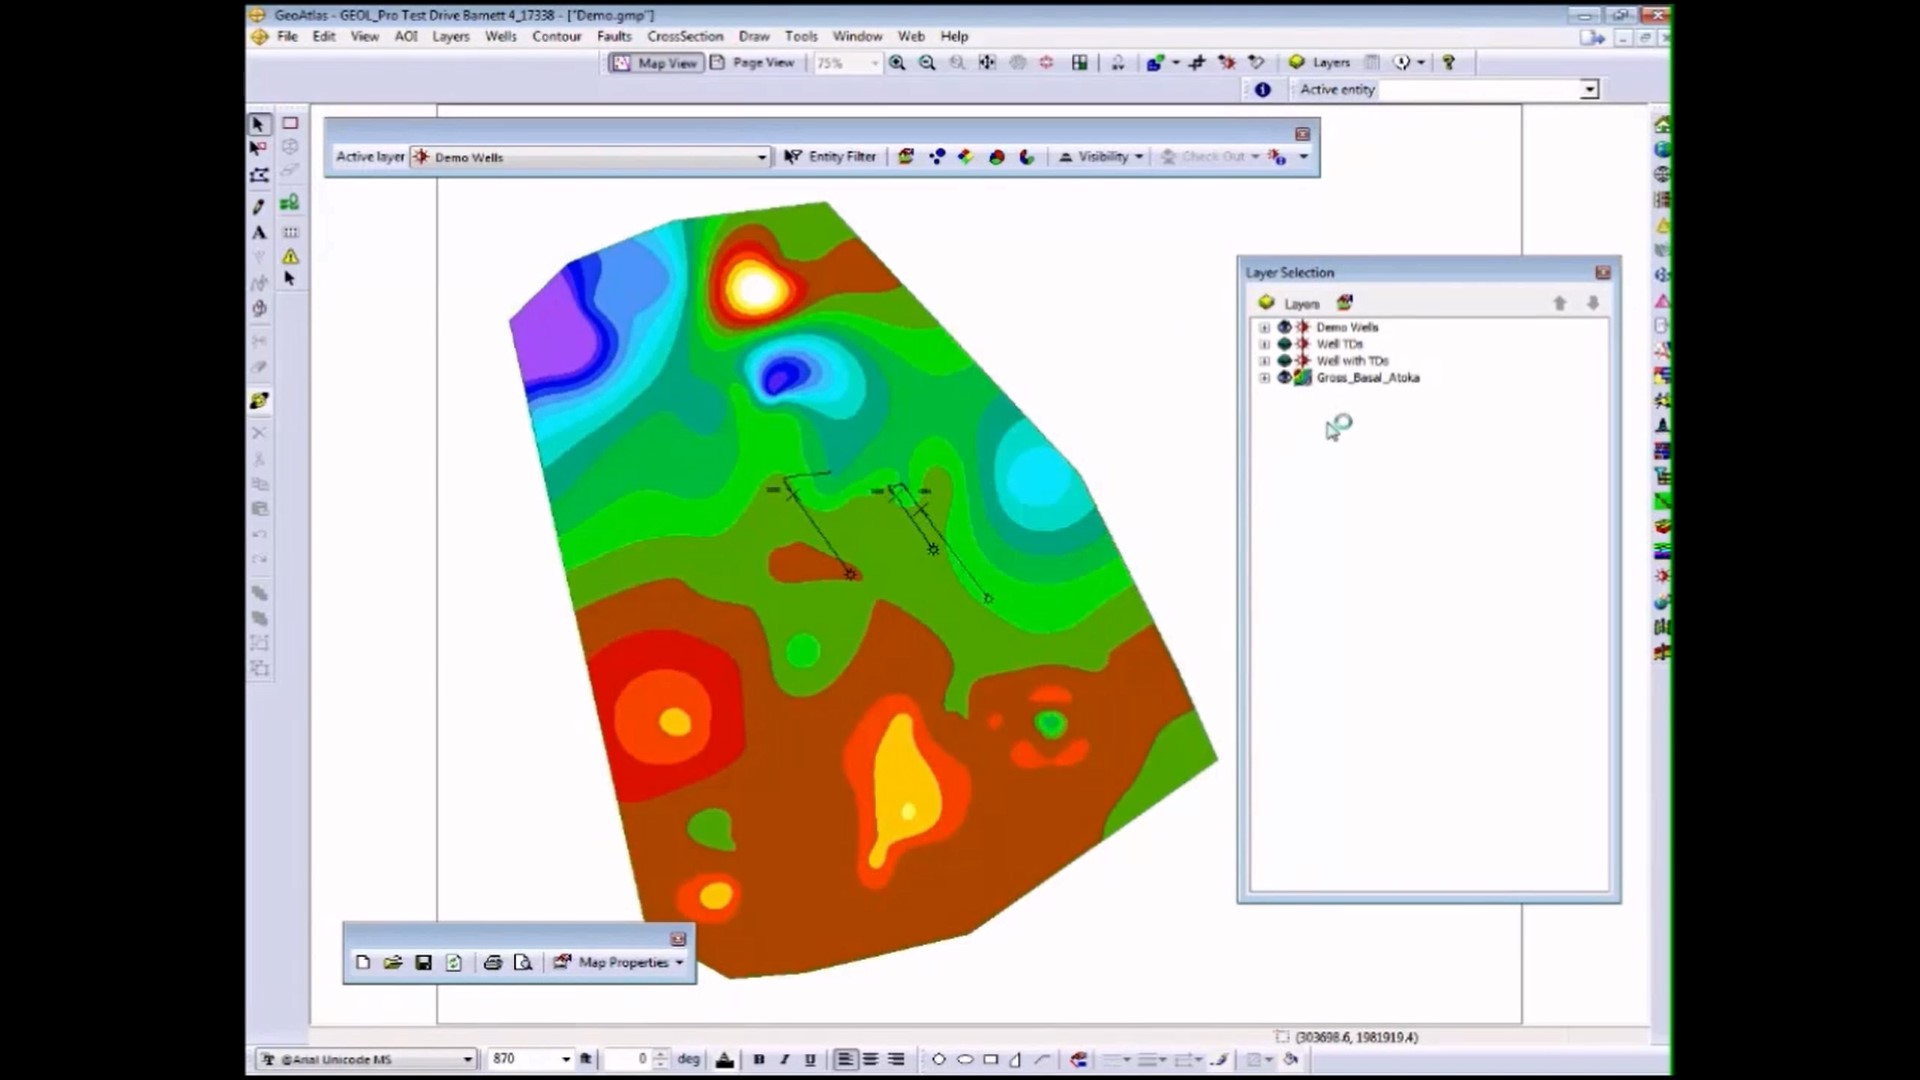Screen dimensions: 1920x1080
Task: Toggle visibility of the Gross_Basal_Atoka layer
Action: point(1284,378)
